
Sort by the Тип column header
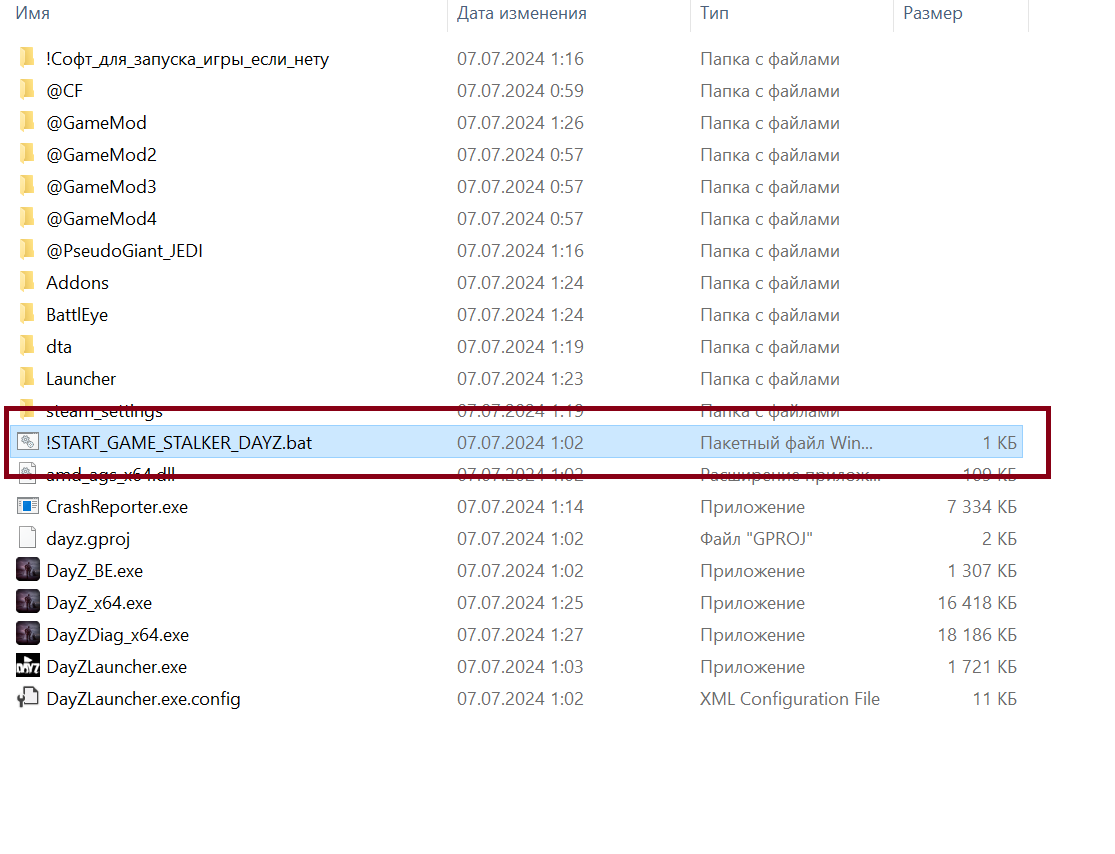click(x=714, y=14)
